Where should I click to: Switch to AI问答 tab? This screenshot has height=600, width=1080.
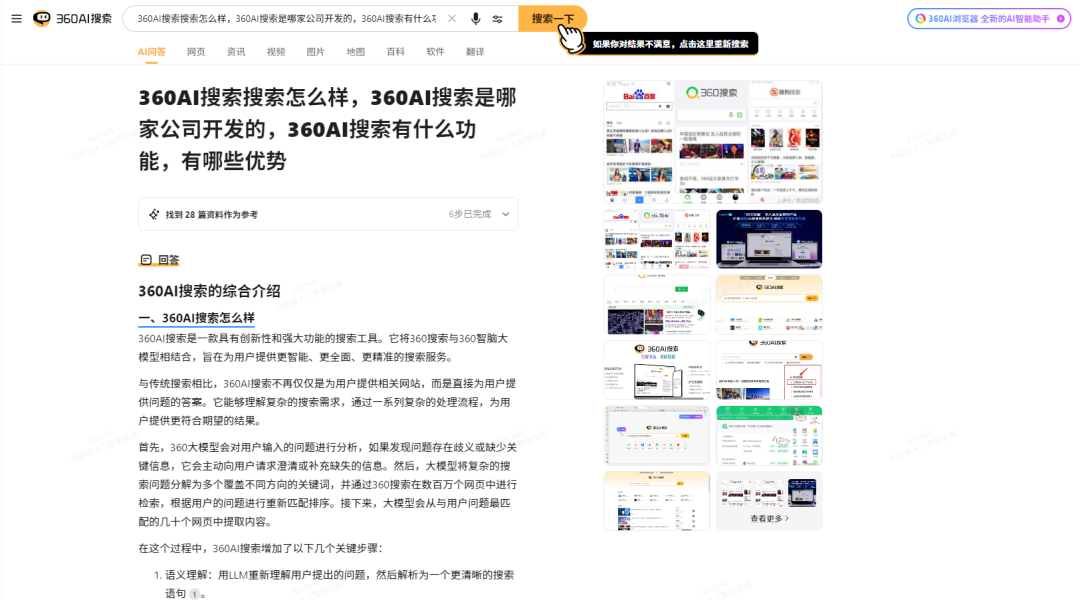[x=152, y=52]
